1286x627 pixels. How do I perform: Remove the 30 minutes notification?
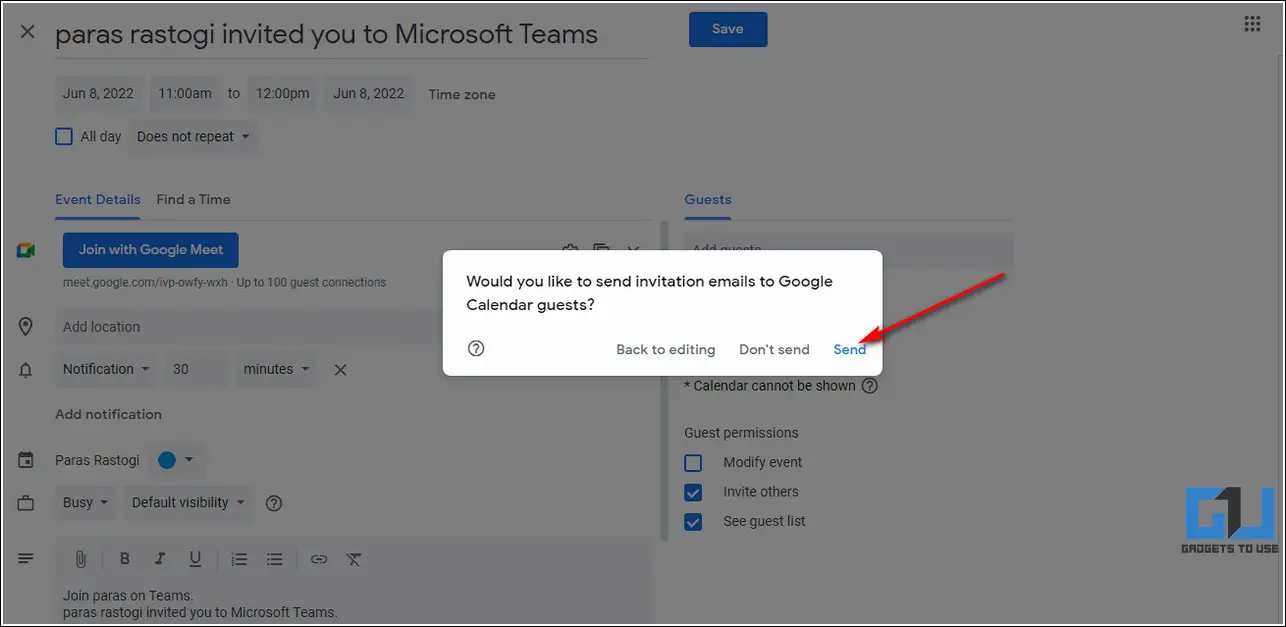point(340,370)
